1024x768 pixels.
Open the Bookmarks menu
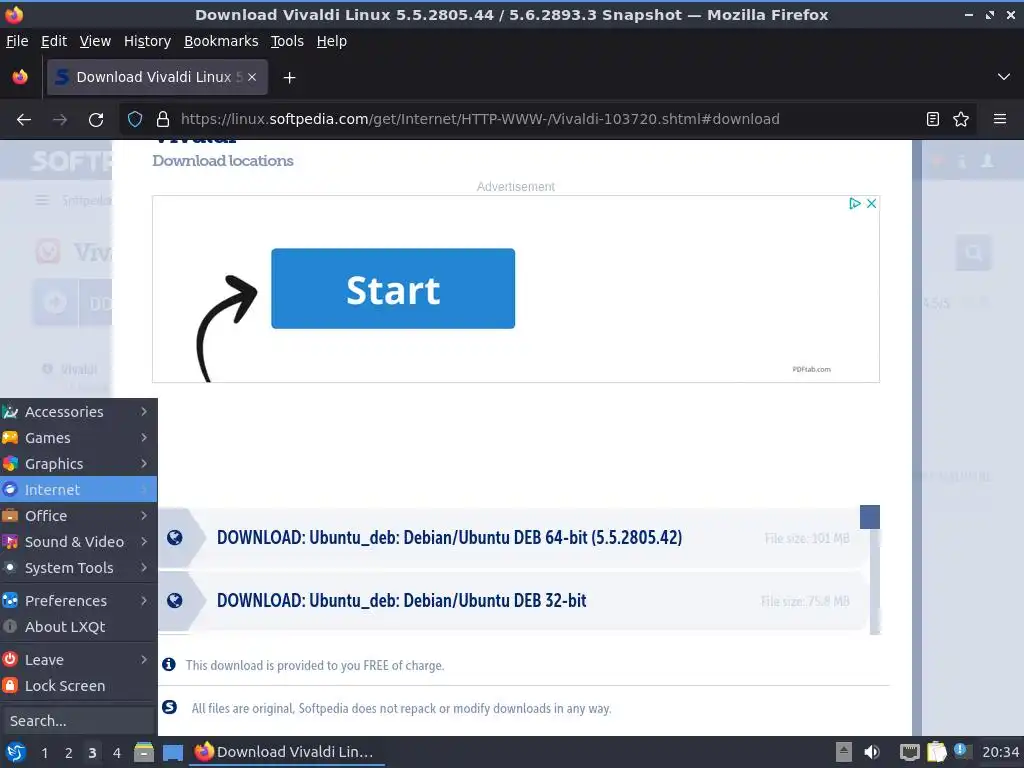pos(221,41)
